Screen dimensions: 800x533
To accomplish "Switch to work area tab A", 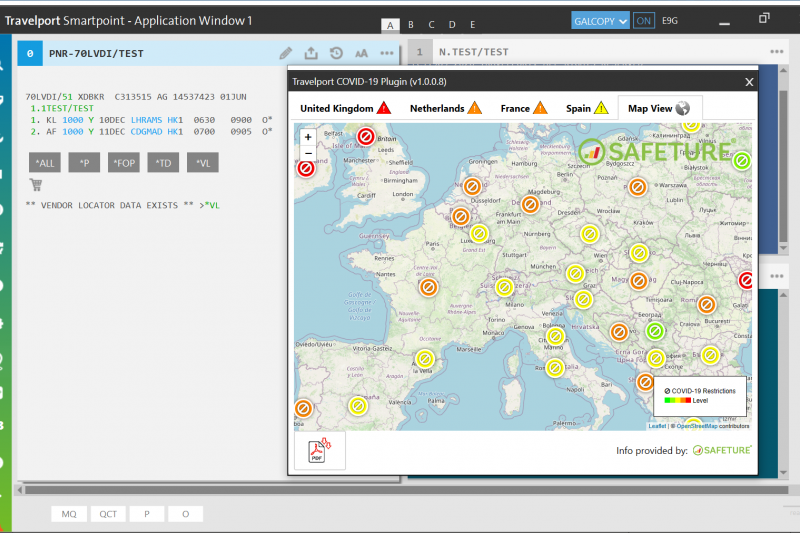I will 390,25.
